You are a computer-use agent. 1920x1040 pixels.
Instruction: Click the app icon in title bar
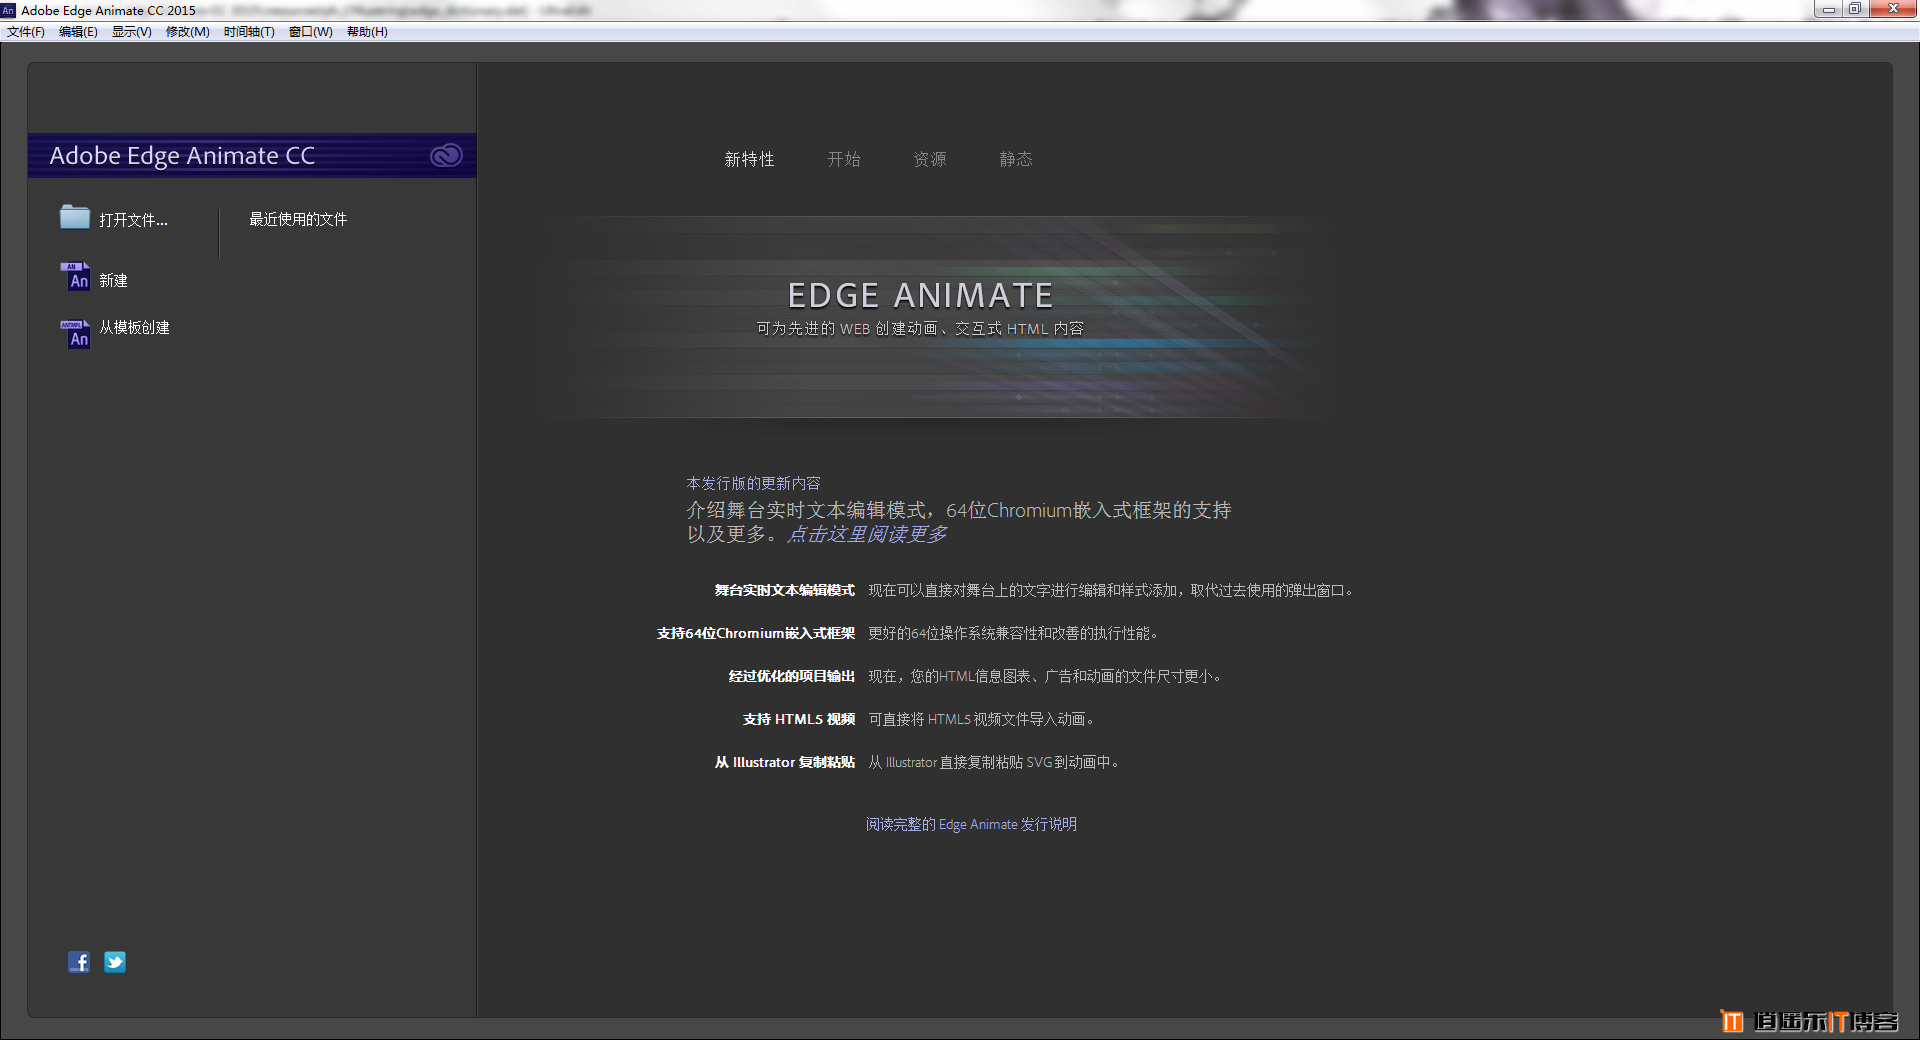(x=9, y=10)
